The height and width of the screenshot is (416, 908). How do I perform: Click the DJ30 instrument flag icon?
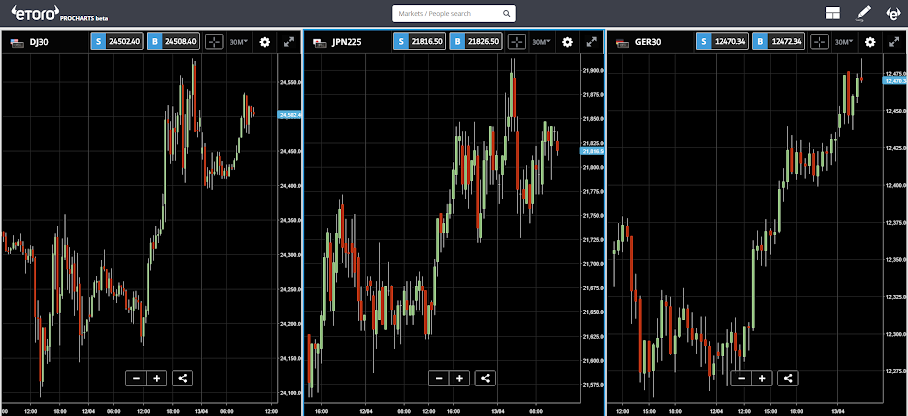coord(16,42)
